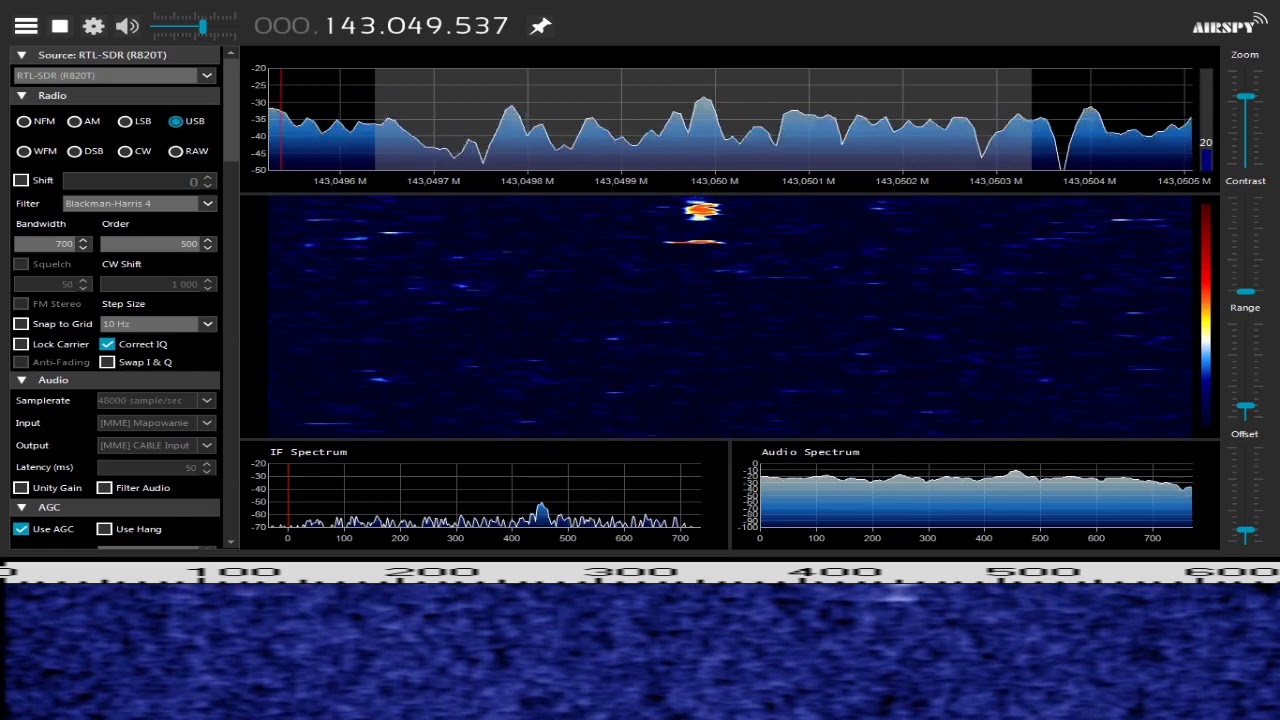The height and width of the screenshot is (720, 1280).
Task: Stop the radio with the stop button
Action: point(60,26)
